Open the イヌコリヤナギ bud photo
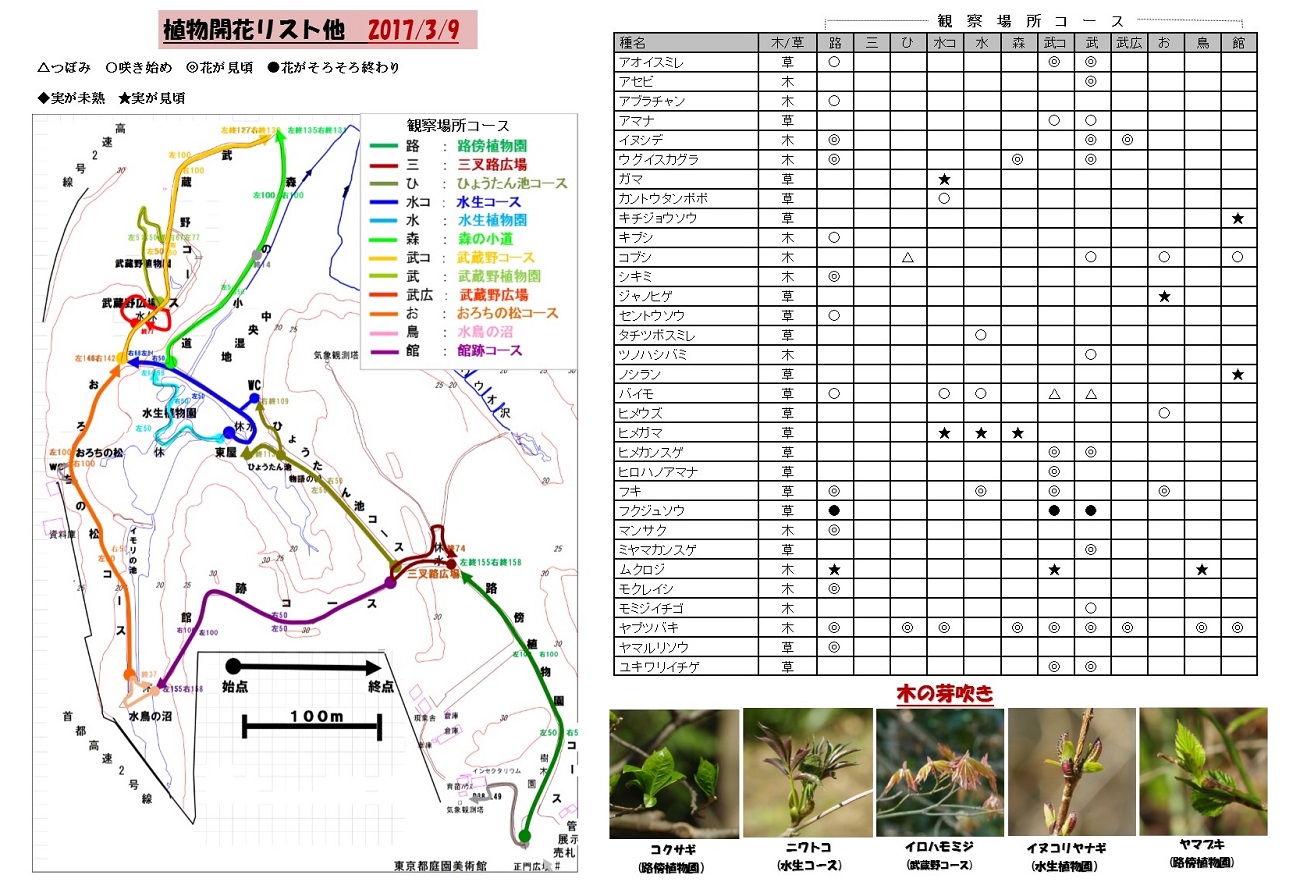This screenshot has width=1307, height=882. pyautogui.click(x=1072, y=773)
